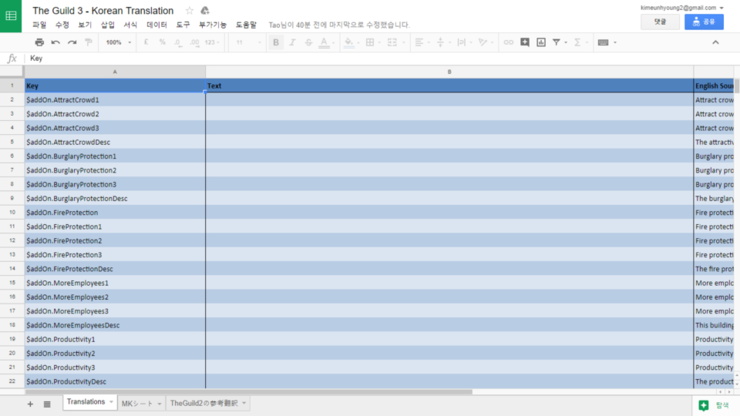This screenshot has height=416, width=740.
Task: Click the 댓글 comments button
Action: click(x=660, y=22)
